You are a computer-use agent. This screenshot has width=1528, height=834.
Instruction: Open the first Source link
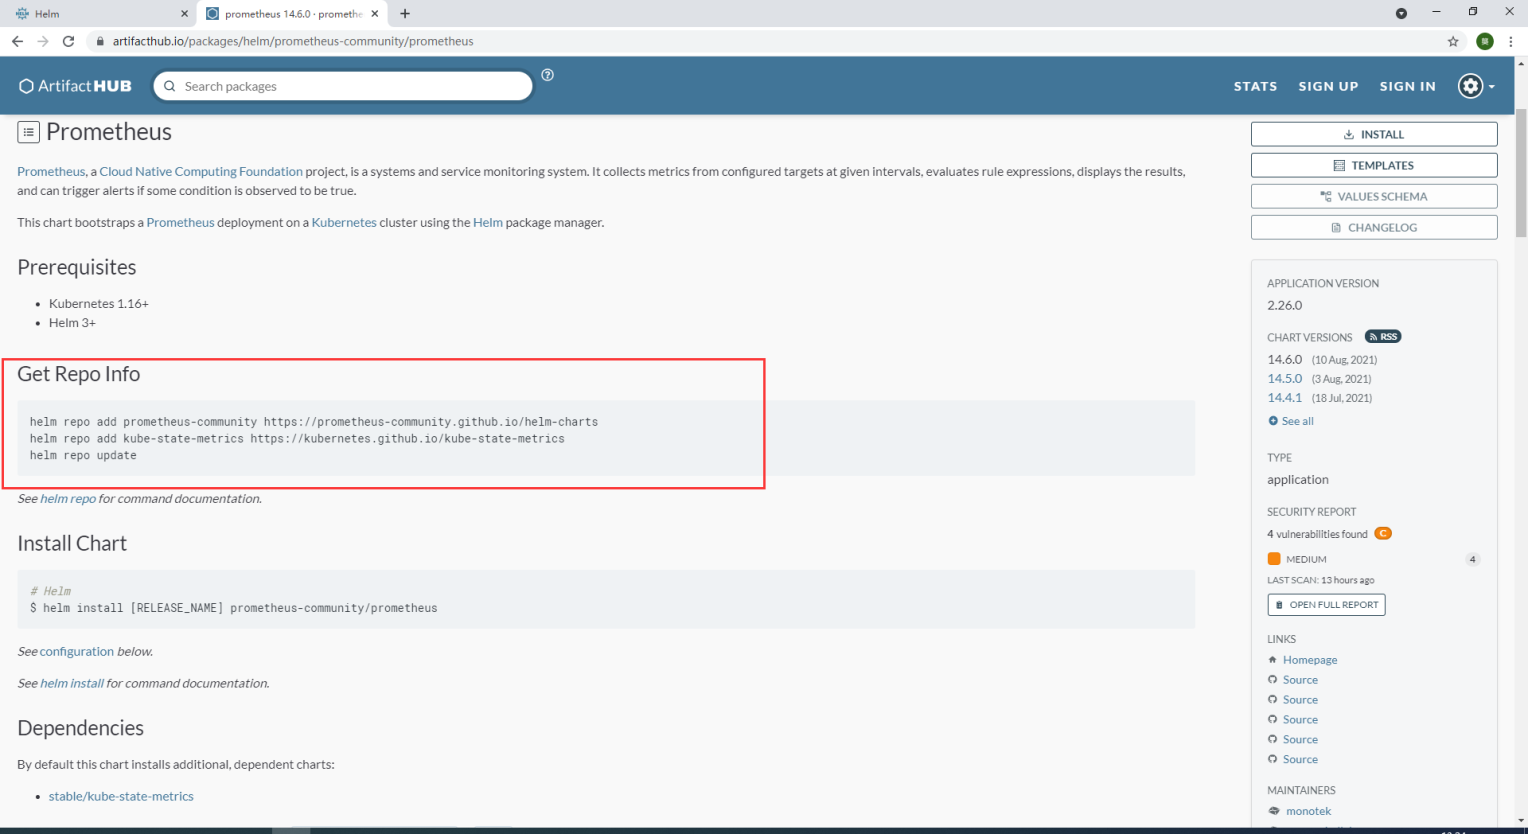(1300, 680)
